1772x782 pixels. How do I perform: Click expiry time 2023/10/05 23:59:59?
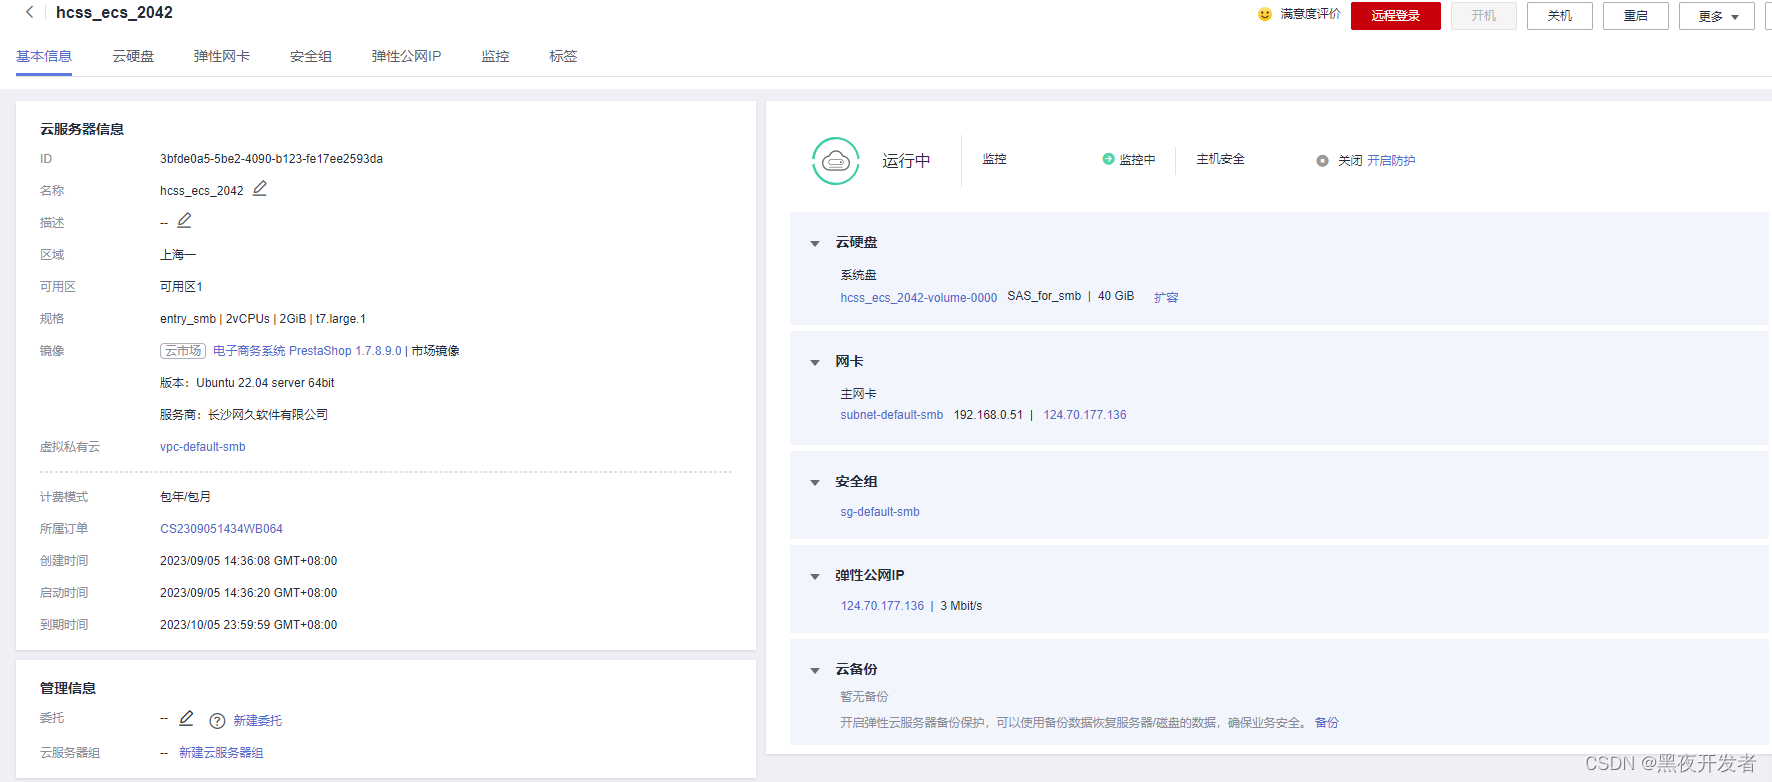(x=248, y=625)
